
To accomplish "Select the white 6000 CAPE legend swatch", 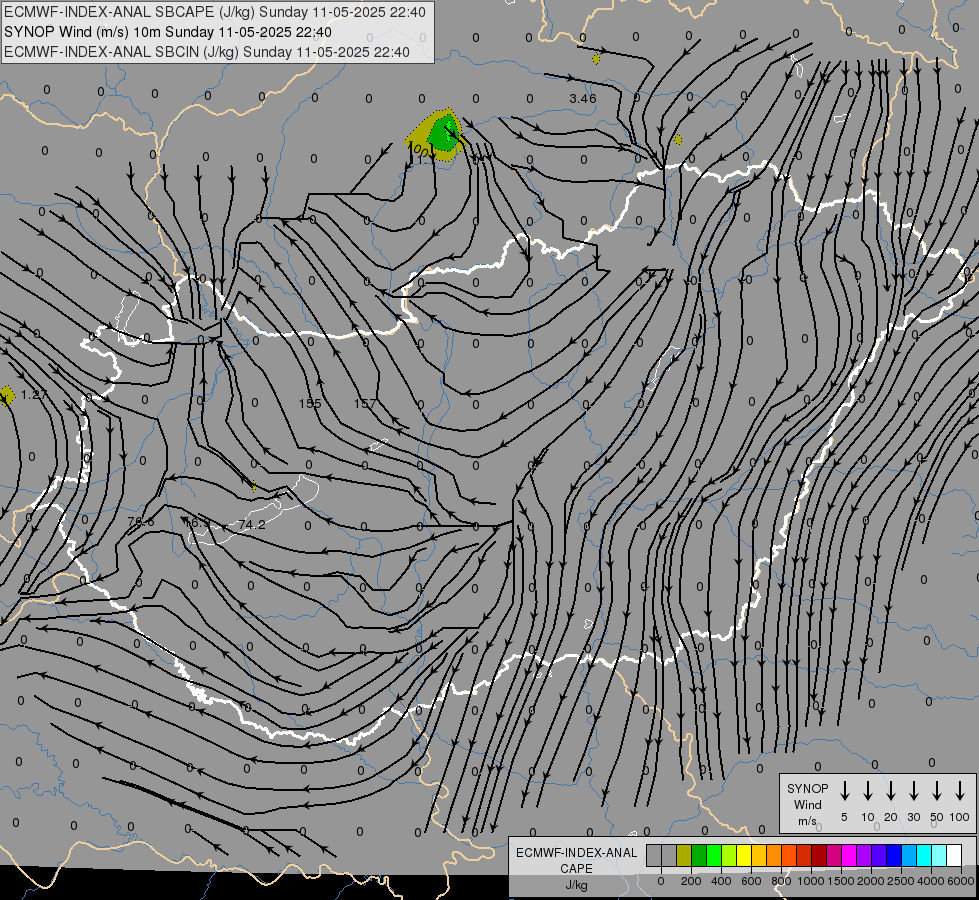I will 954,855.
